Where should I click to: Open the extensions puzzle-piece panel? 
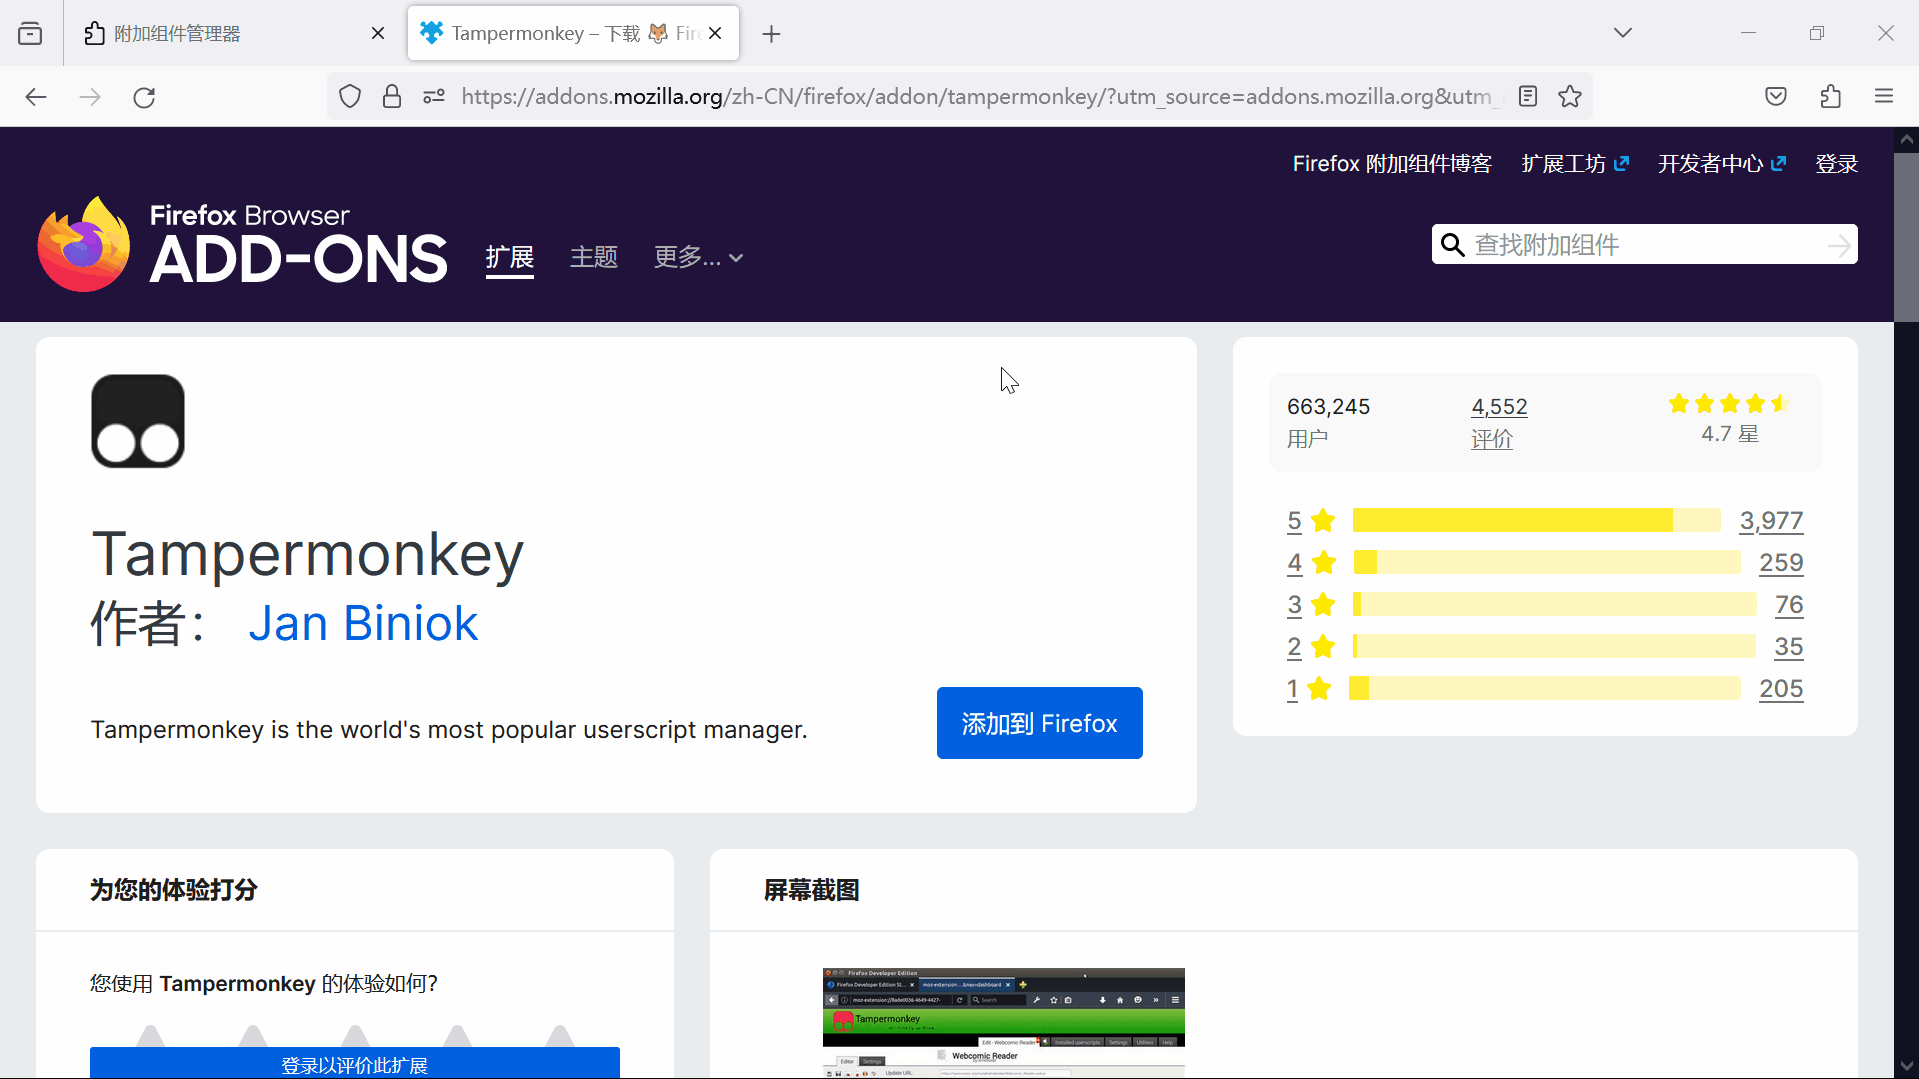click(x=1830, y=96)
